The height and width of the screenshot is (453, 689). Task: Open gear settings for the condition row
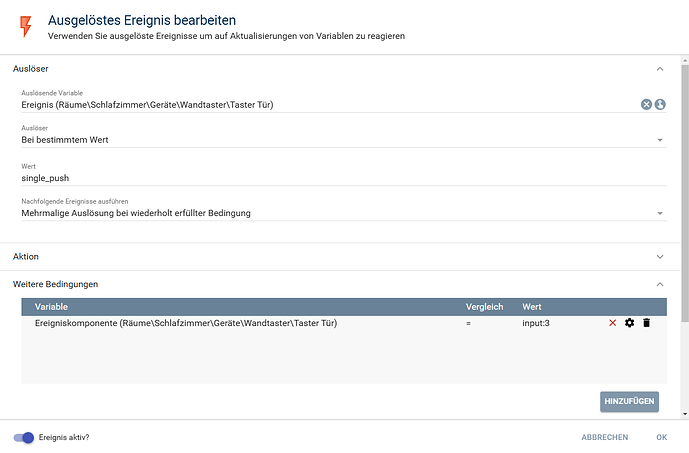(x=629, y=323)
